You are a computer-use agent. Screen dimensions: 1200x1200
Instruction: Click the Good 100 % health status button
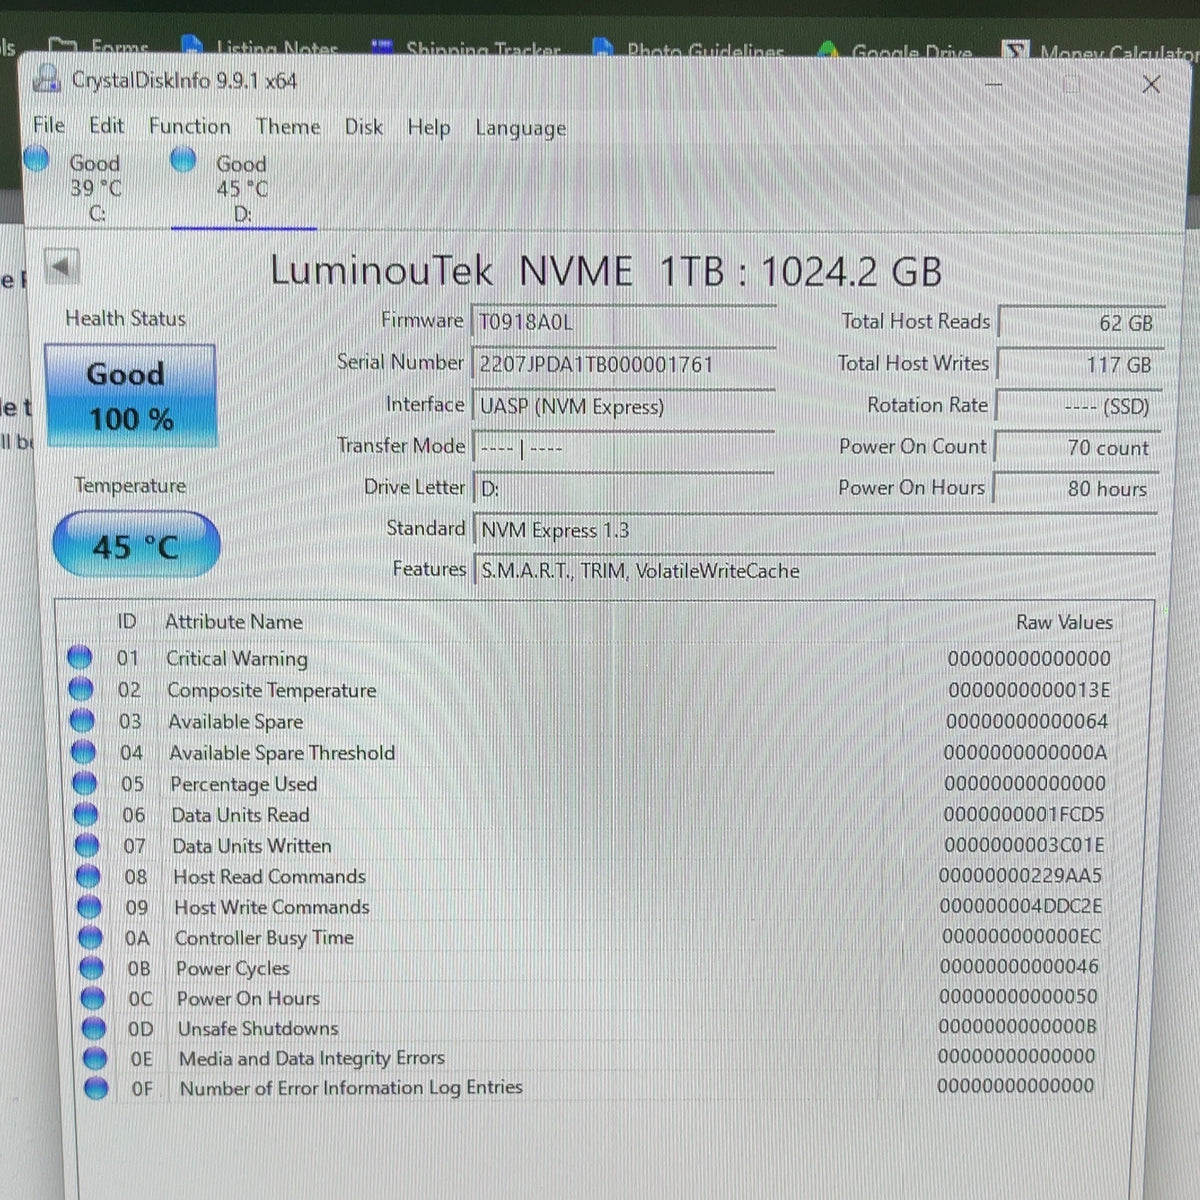click(x=130, y=396)
